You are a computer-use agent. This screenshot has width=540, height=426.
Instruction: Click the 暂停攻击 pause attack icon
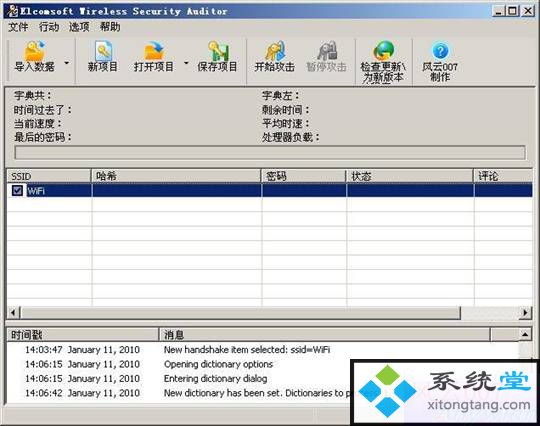coord(326,57)
